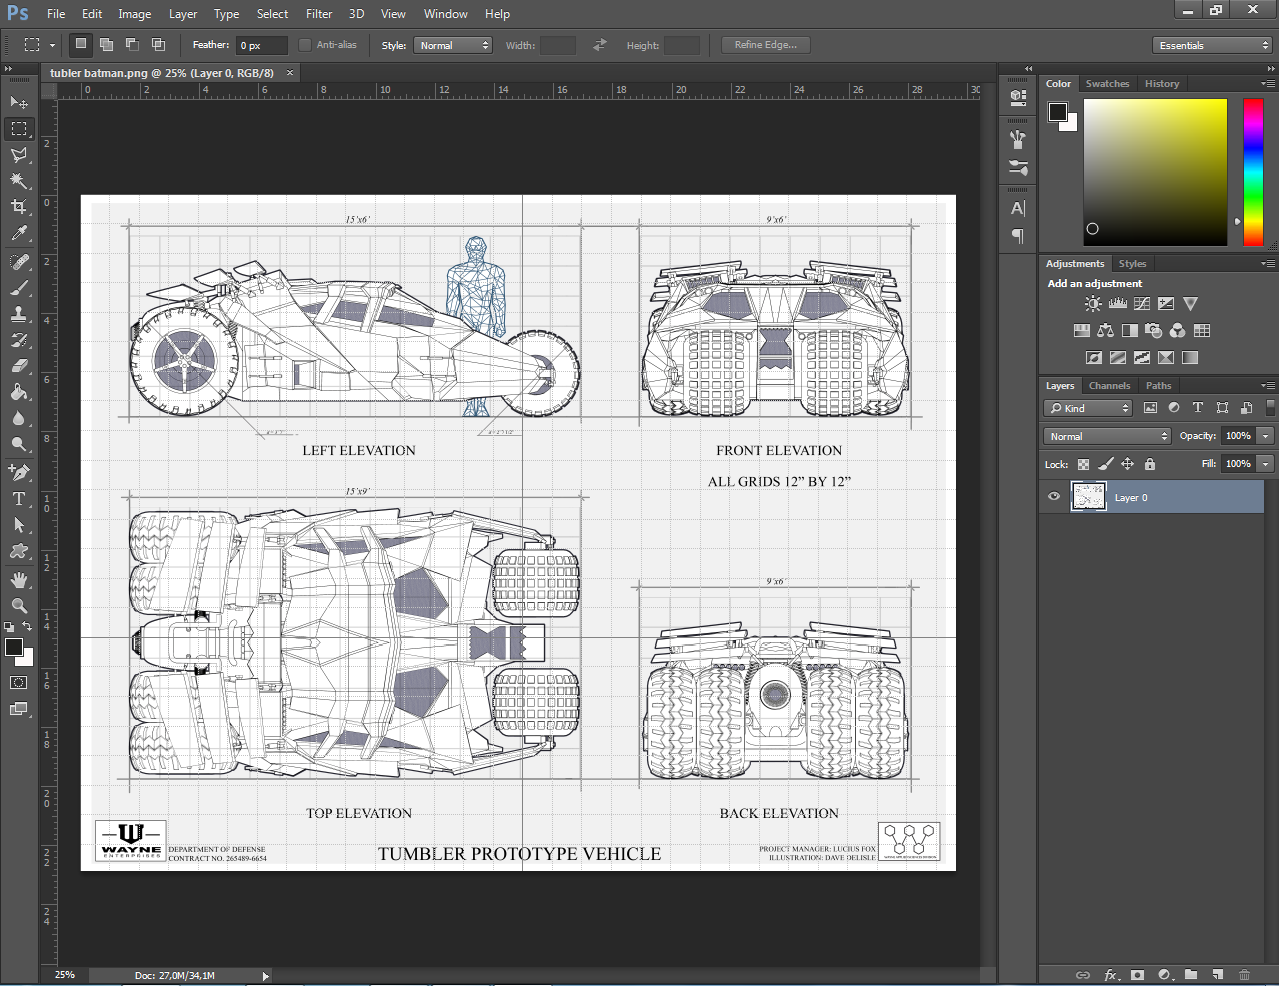
Task: Select the Zoom tool
Action: tap(18, 605)
